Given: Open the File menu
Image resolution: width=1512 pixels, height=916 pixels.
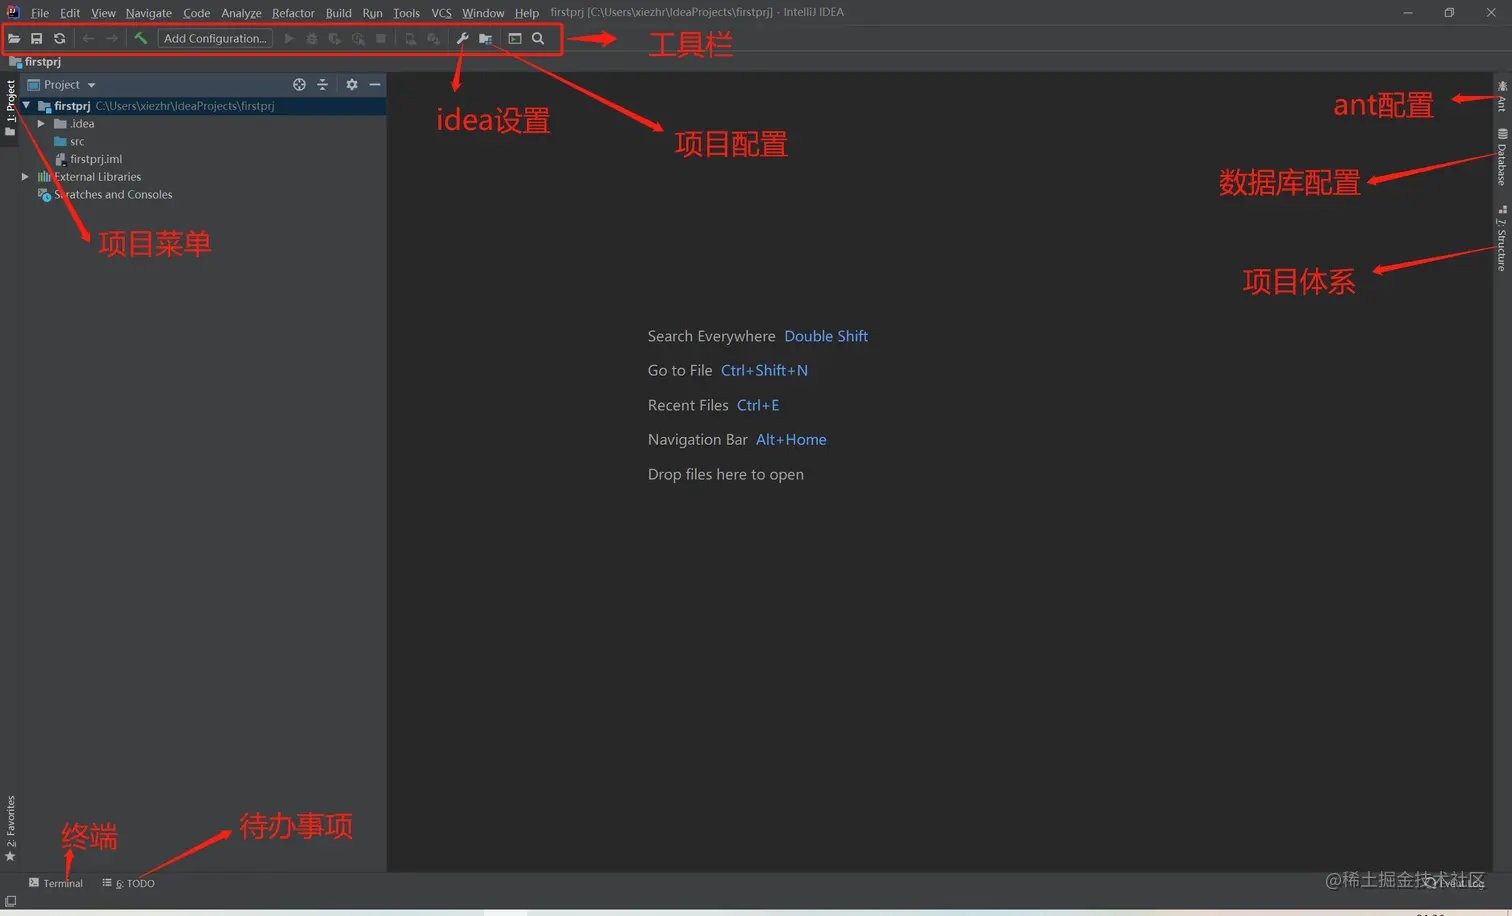Looking at the screenshot, I should [x=40, y=13].
